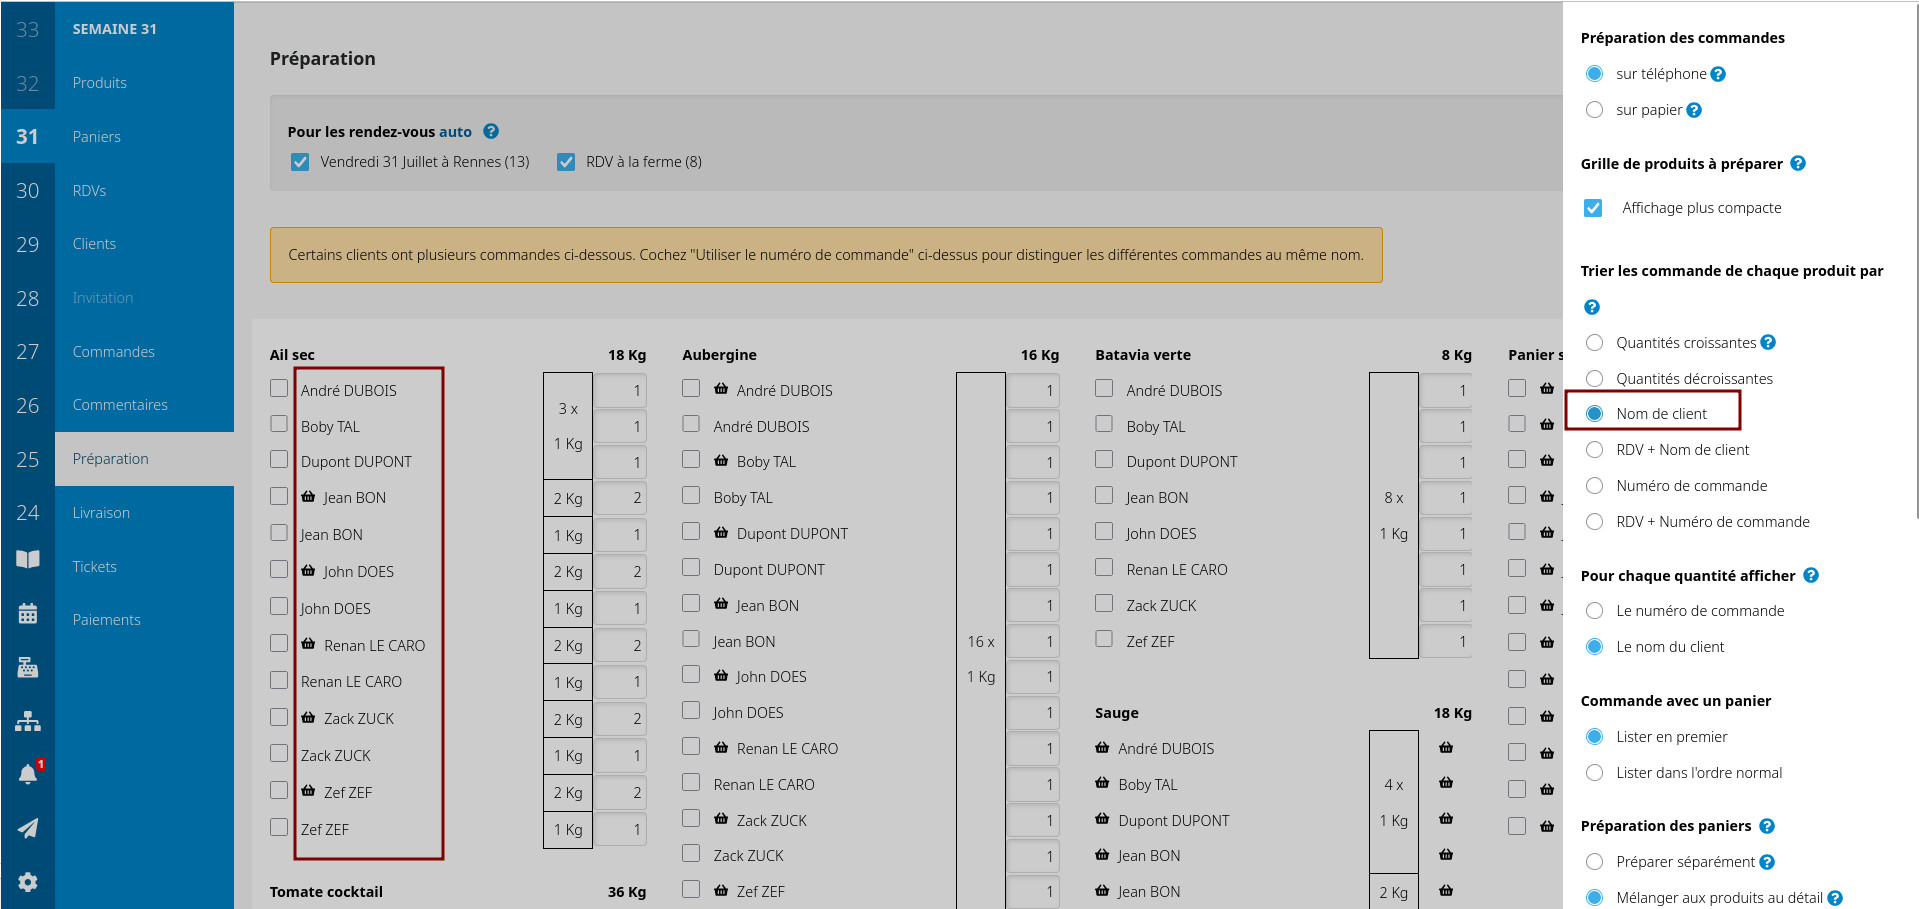
Task: Select 'Numéro de commande' sort option
Action: pyautogui.click(x=1595, y=486)
